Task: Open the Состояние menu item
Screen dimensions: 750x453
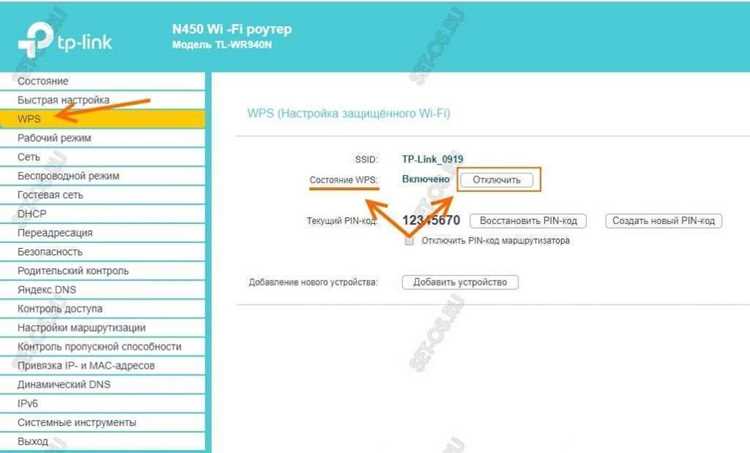Action: 102,81
